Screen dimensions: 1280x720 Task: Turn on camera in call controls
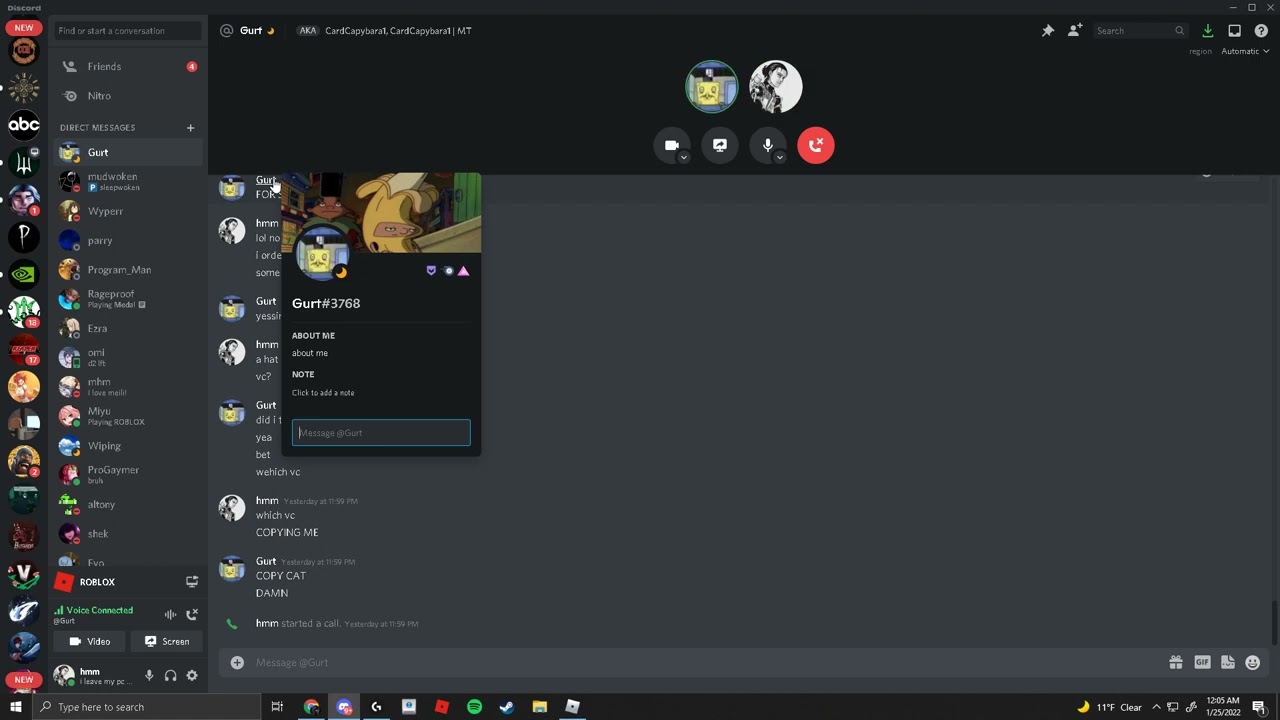click(672, 145)
